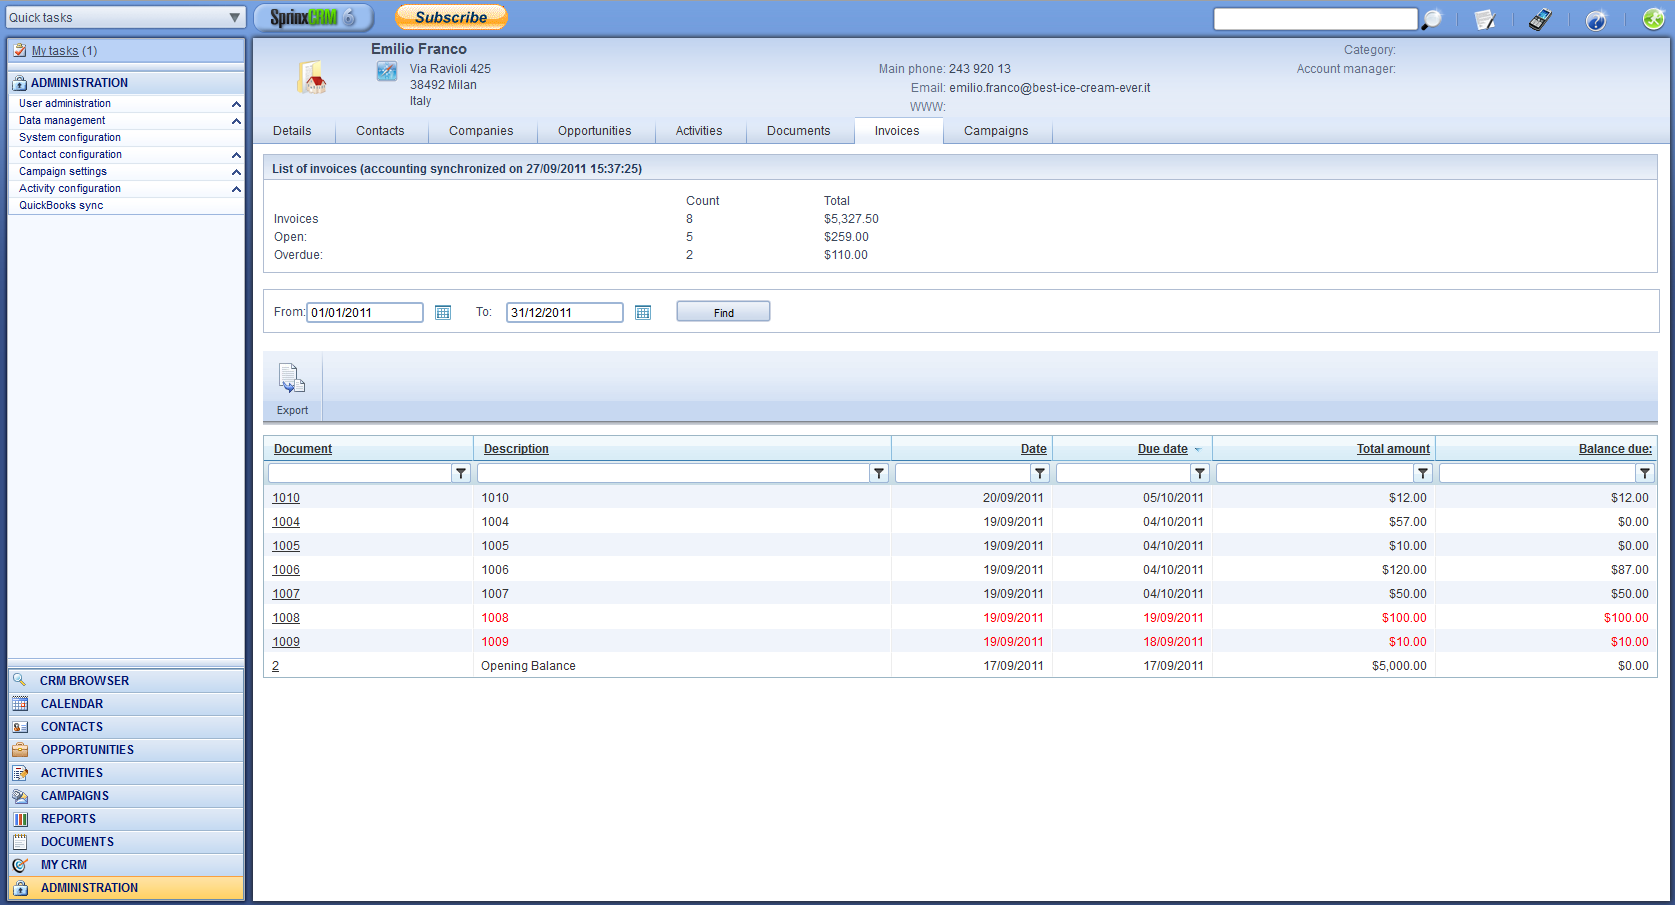Open calendar picker beside From date
1675x905 pixels.
(x=443, y=313)
